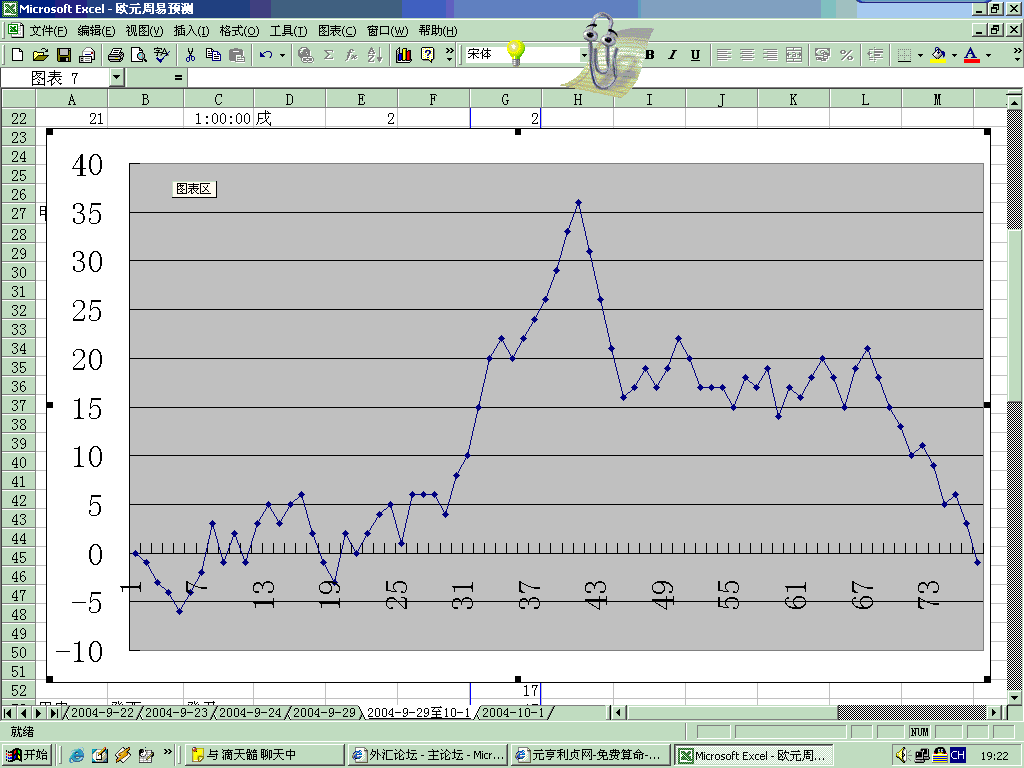Click the Office Assistant help icon
Image resolution: width=1024 pixels, height=768 pixels.
[428, 55]
